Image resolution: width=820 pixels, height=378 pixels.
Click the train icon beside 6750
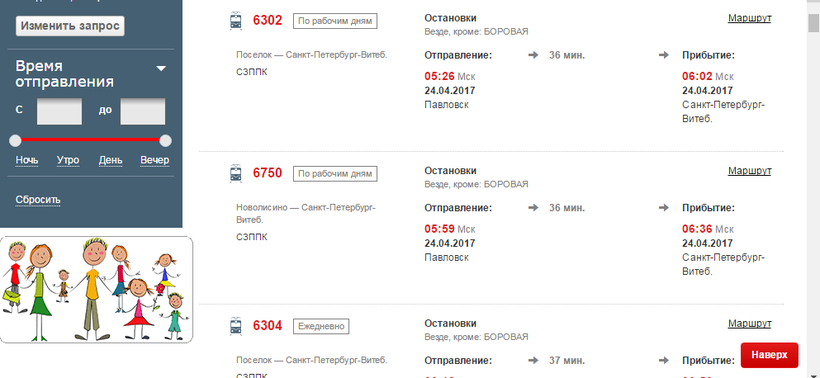point(236,174)
